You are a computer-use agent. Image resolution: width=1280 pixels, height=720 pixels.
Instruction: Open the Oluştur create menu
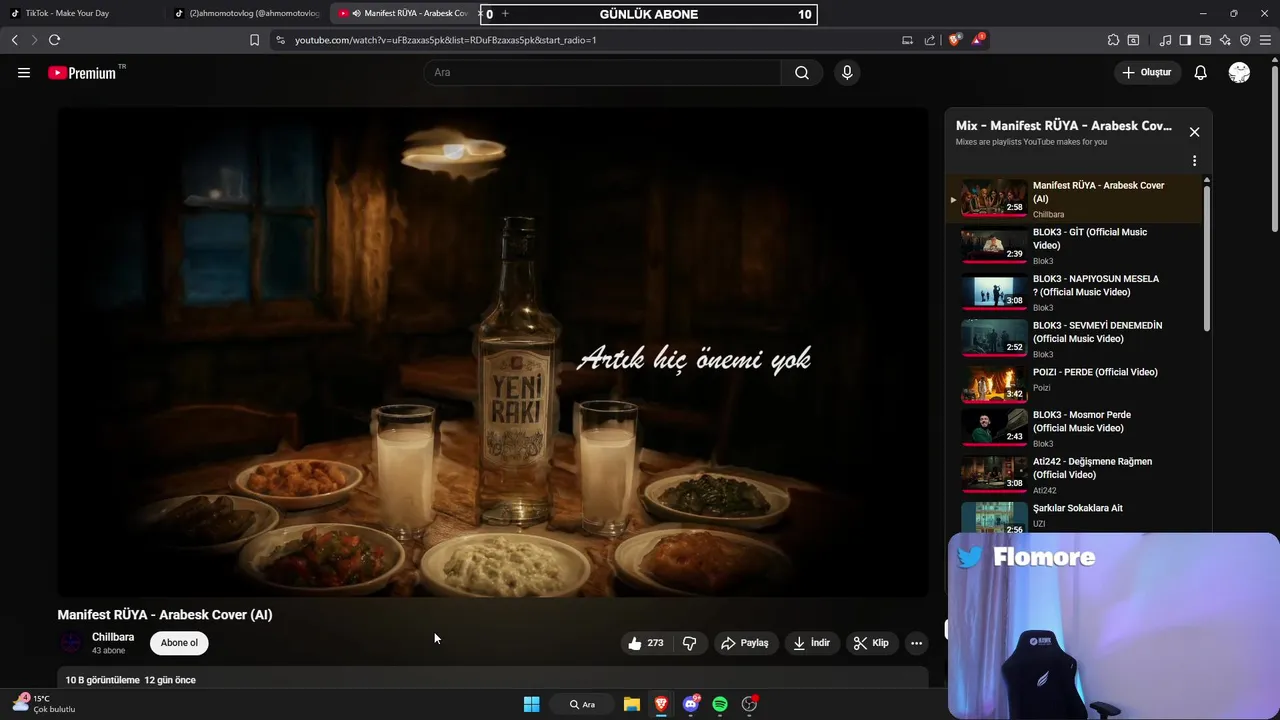point(1147,73)
